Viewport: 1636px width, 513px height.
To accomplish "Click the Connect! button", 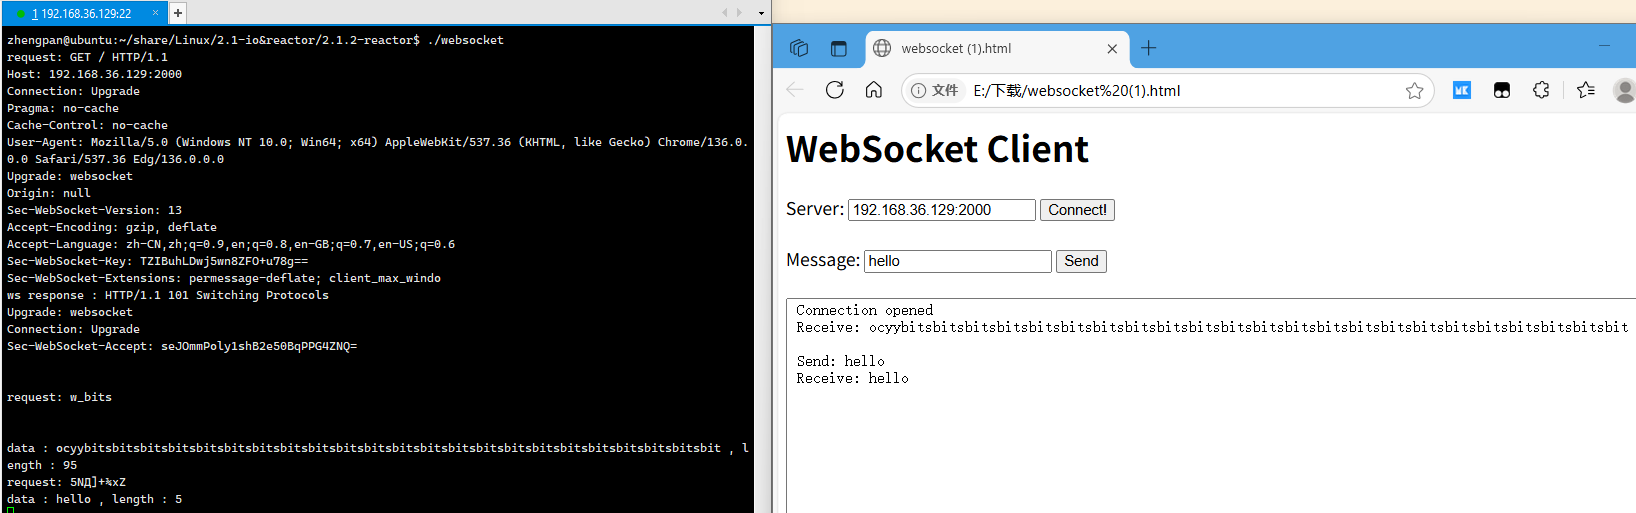I will (1077, 210).
